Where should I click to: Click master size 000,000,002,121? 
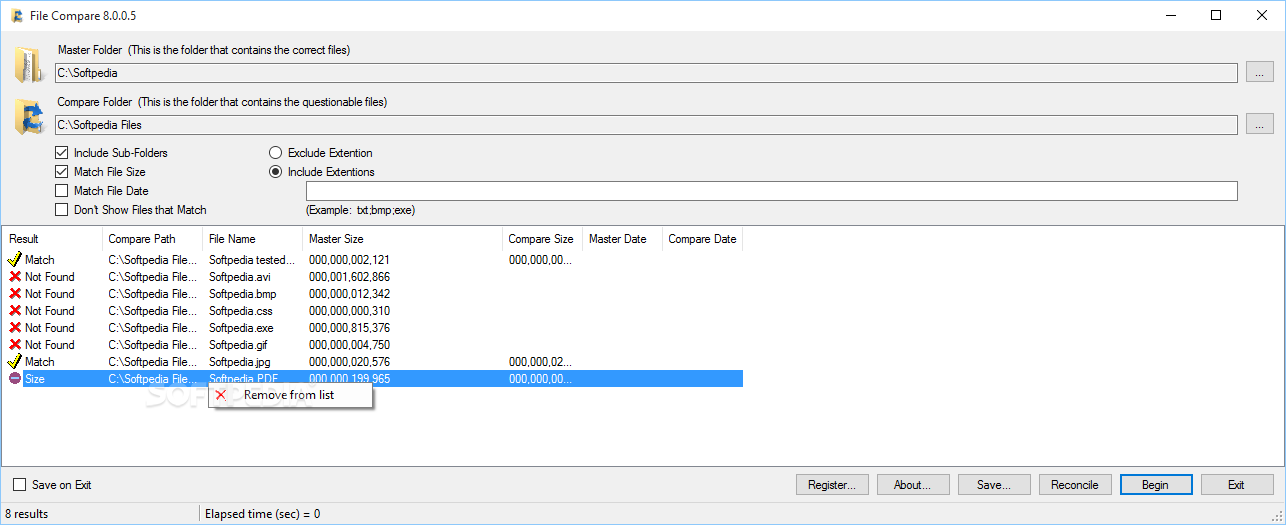[349, 260]
